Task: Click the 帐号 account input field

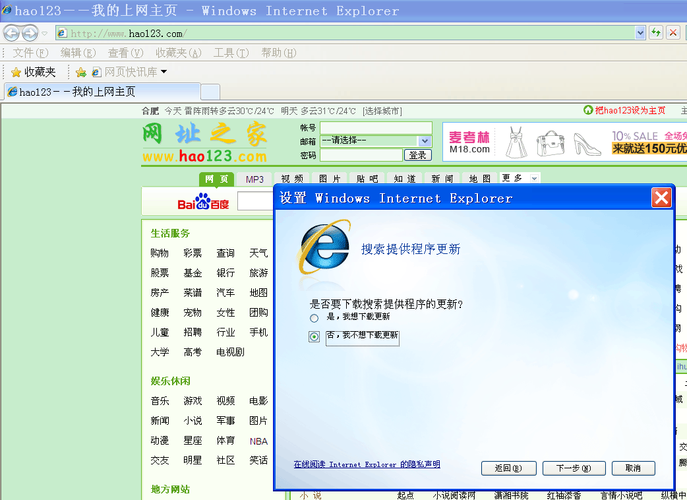Action: click(376, 128)
